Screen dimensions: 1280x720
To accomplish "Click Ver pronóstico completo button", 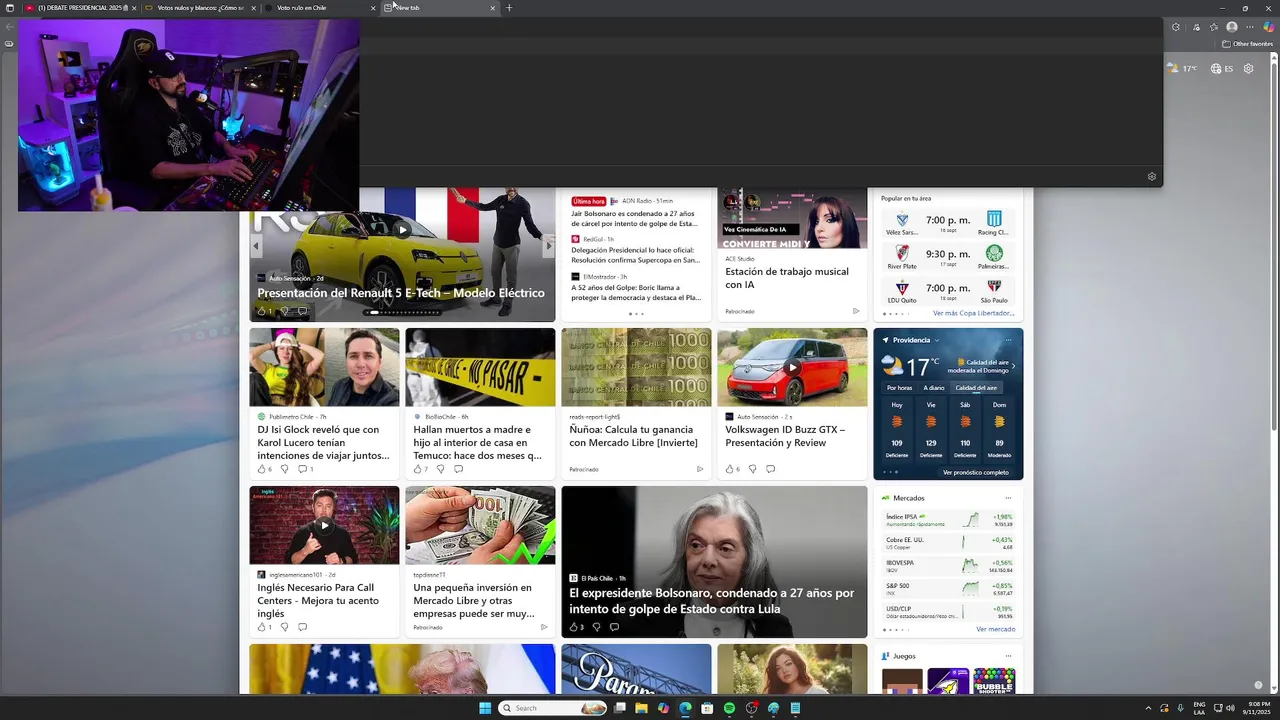I will point(975,472).
